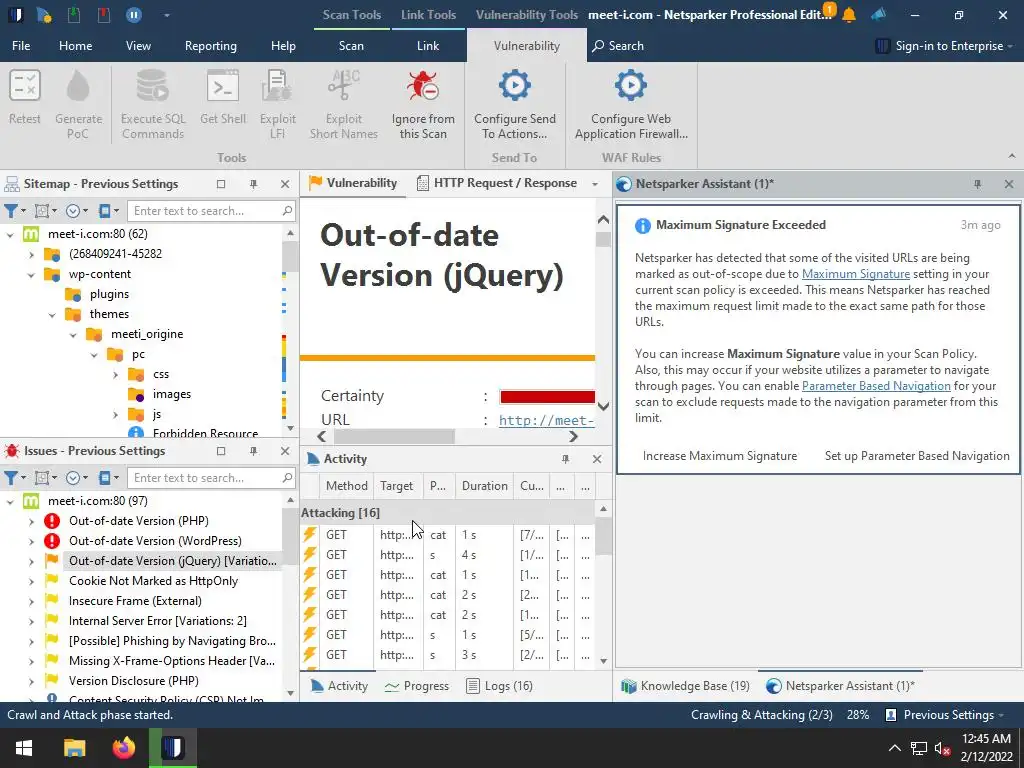The width and height of the screenshot is (1024, 768).
Task: Open the Get Shell tool
Action: [x=223, y=98]
